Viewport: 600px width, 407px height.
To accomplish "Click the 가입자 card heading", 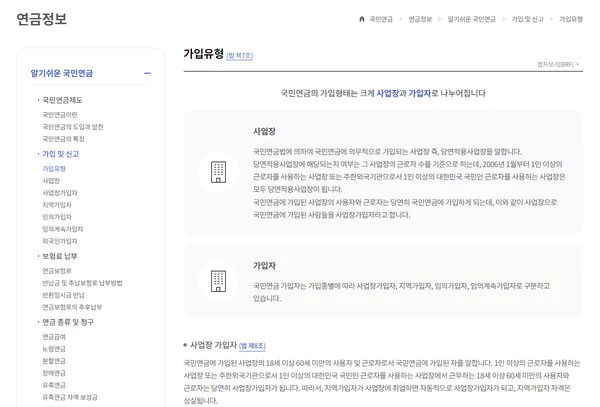I will click(264, 265).
